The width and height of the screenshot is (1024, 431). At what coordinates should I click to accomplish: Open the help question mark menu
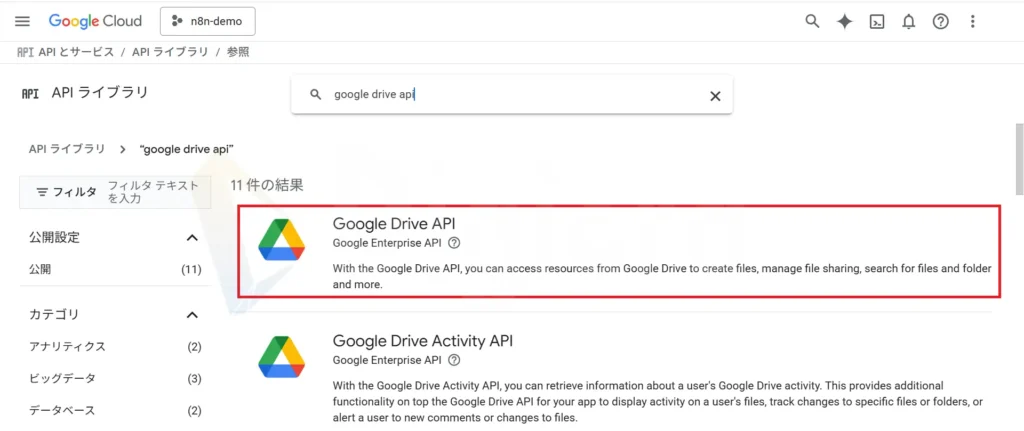click(940, 22)
